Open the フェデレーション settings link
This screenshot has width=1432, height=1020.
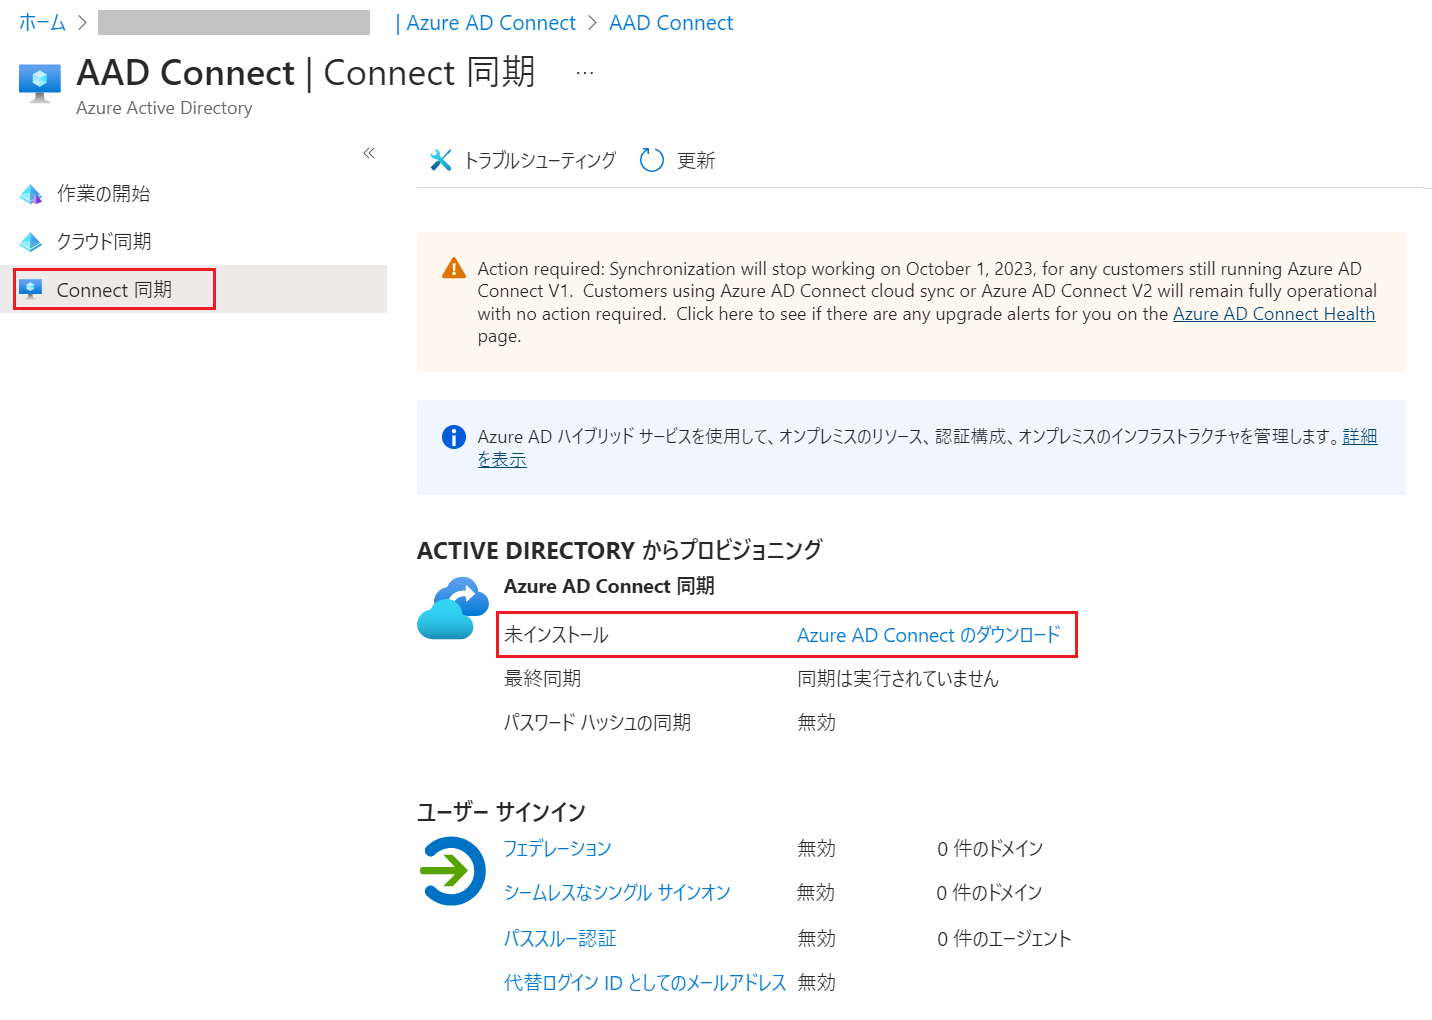(x=557, y=847)
